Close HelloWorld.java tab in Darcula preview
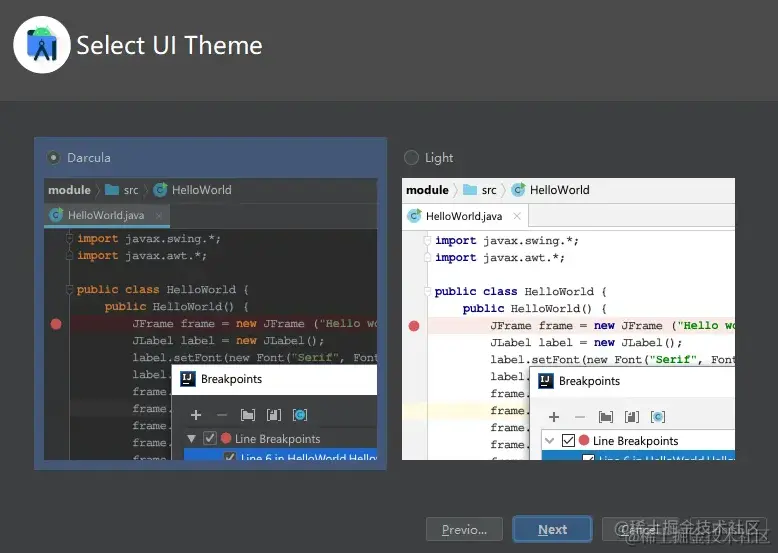The width and height of the screenshot is (778, 553). tap(159, 215)
